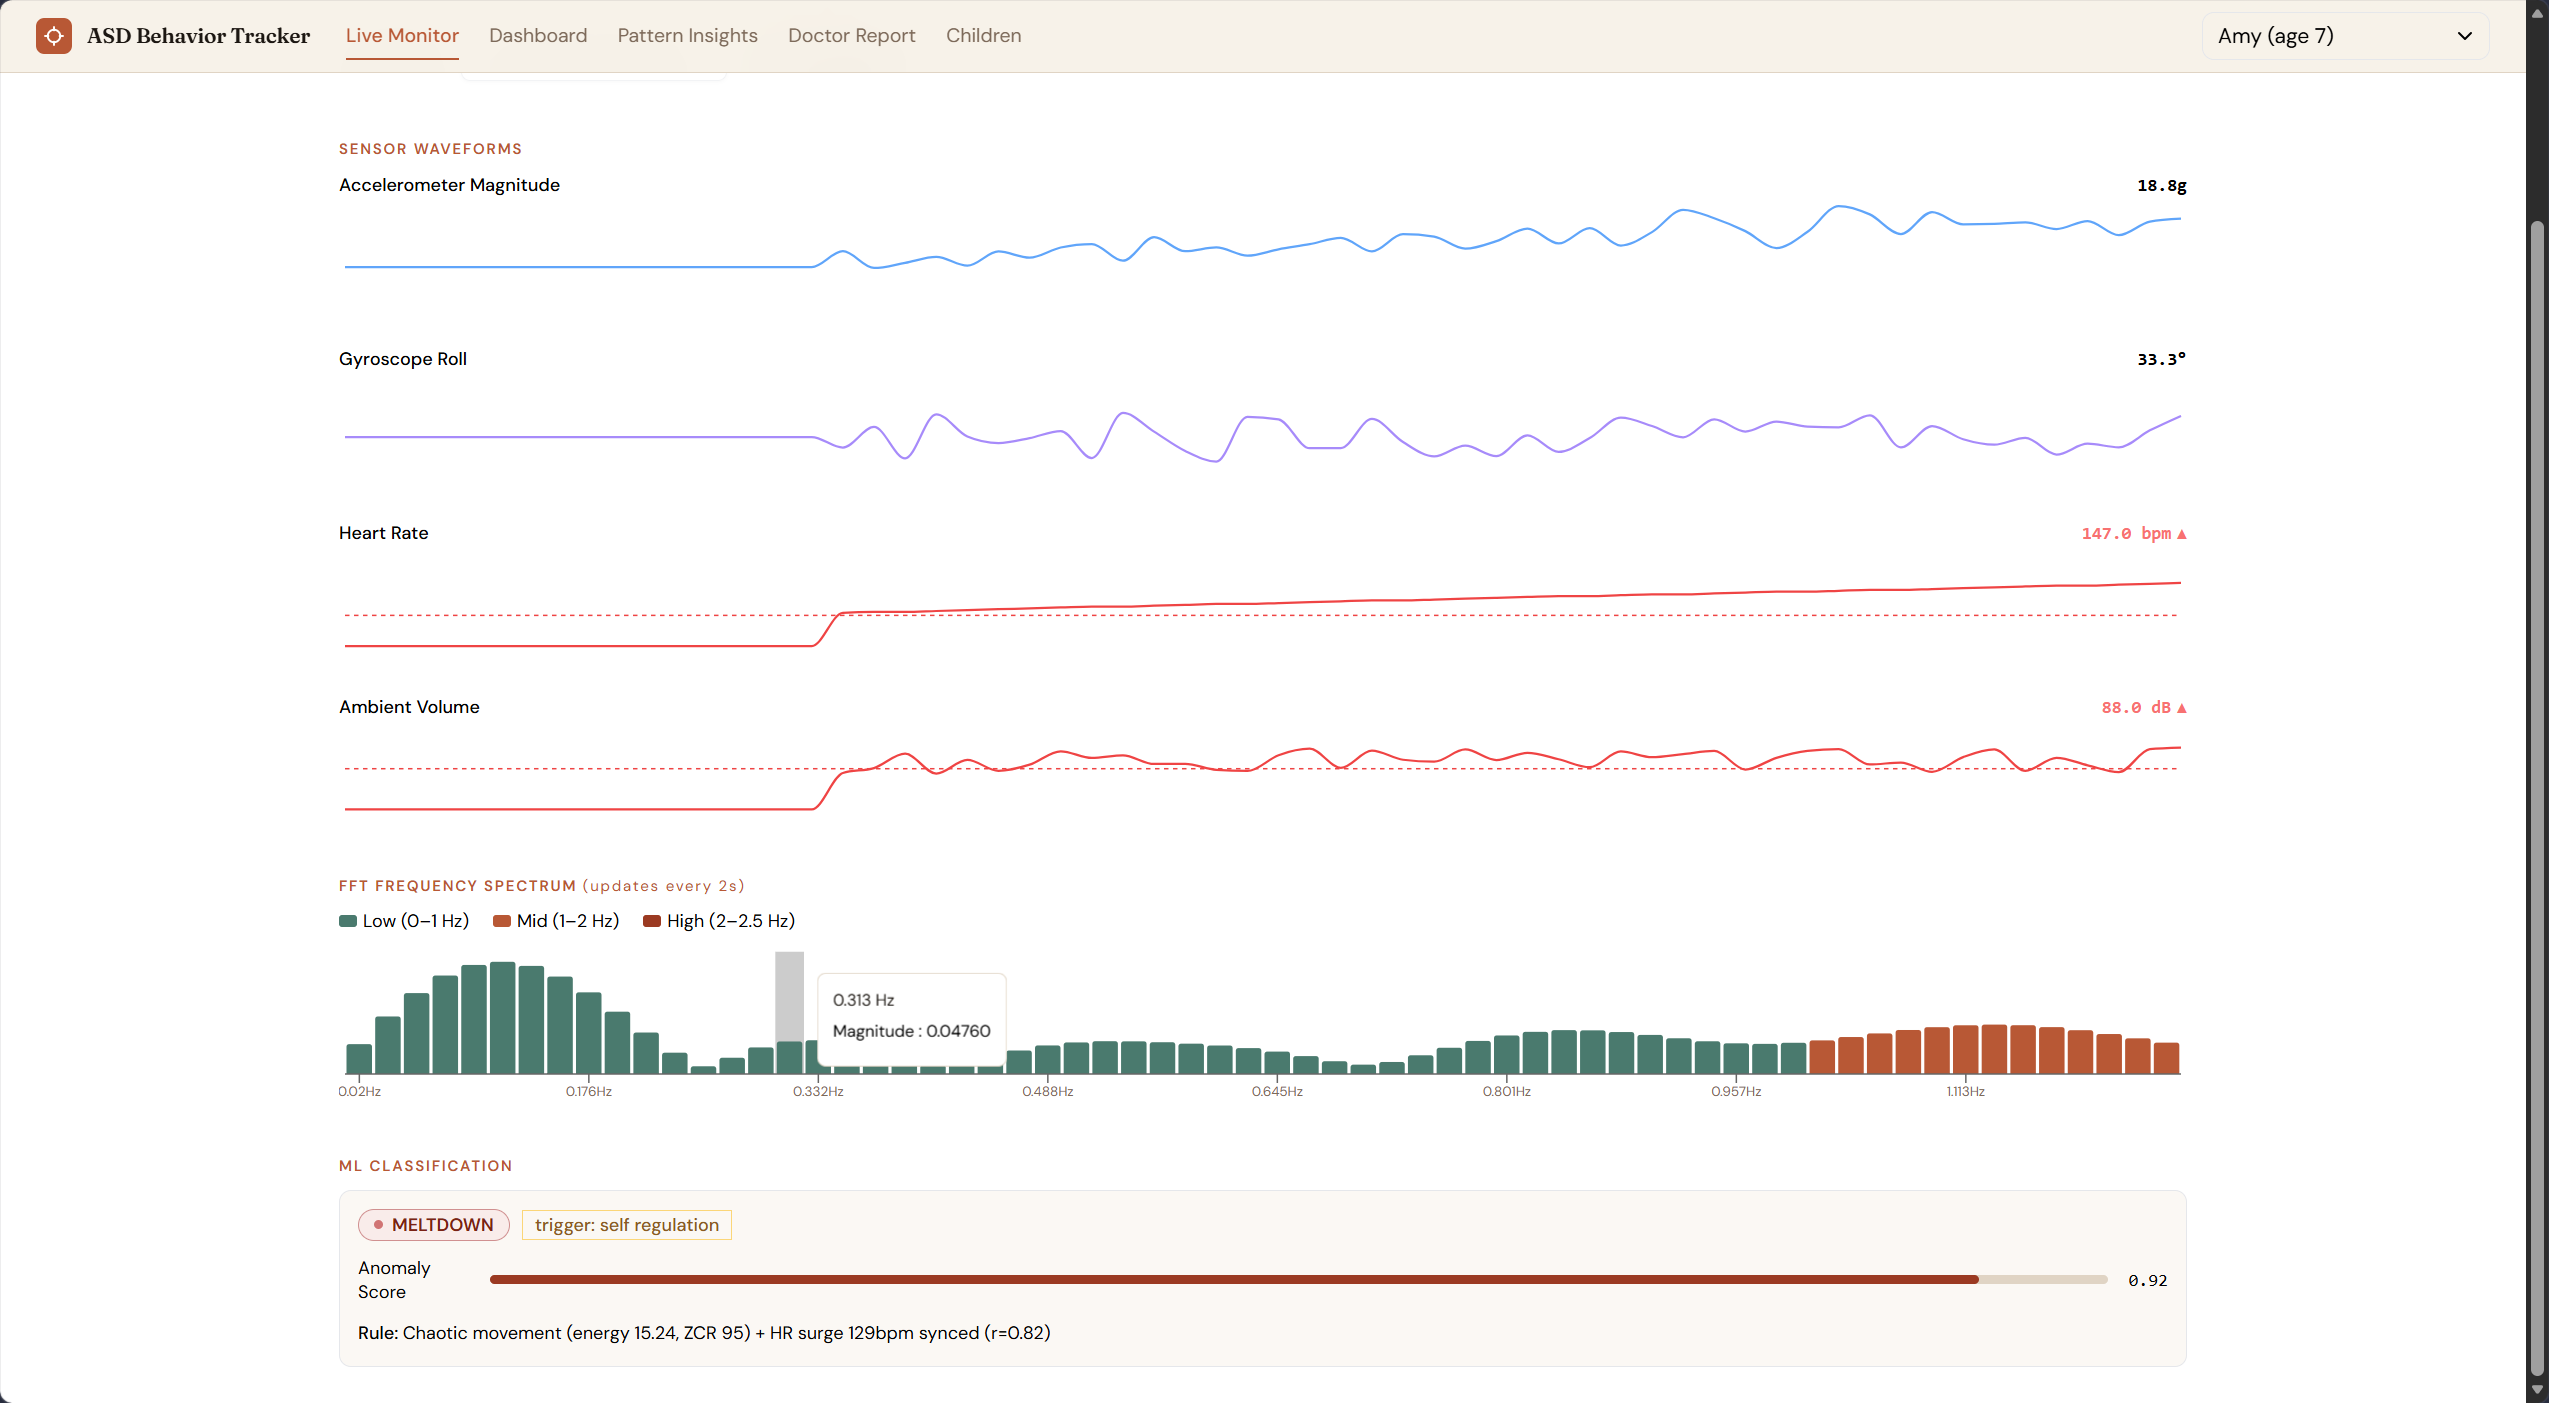Click the Low (0–1 Hz) legend swatch
The width and height of the screenshot is (2549, 1403).
(348, 921)
